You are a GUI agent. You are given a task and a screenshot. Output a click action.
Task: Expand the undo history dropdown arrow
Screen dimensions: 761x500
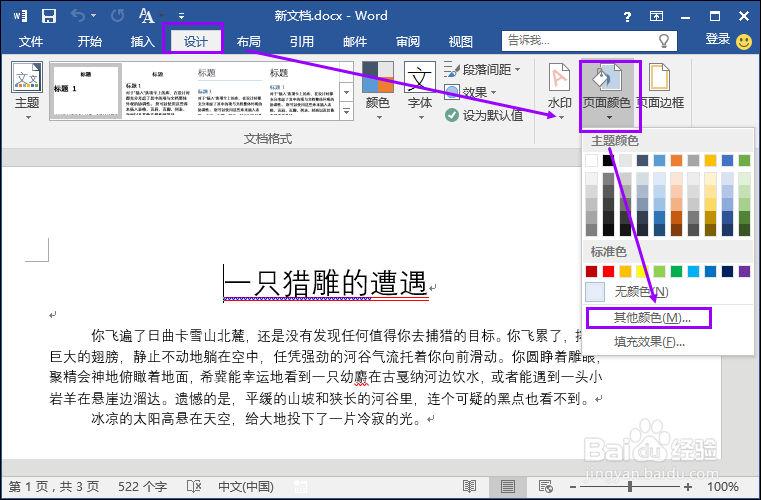93,16
